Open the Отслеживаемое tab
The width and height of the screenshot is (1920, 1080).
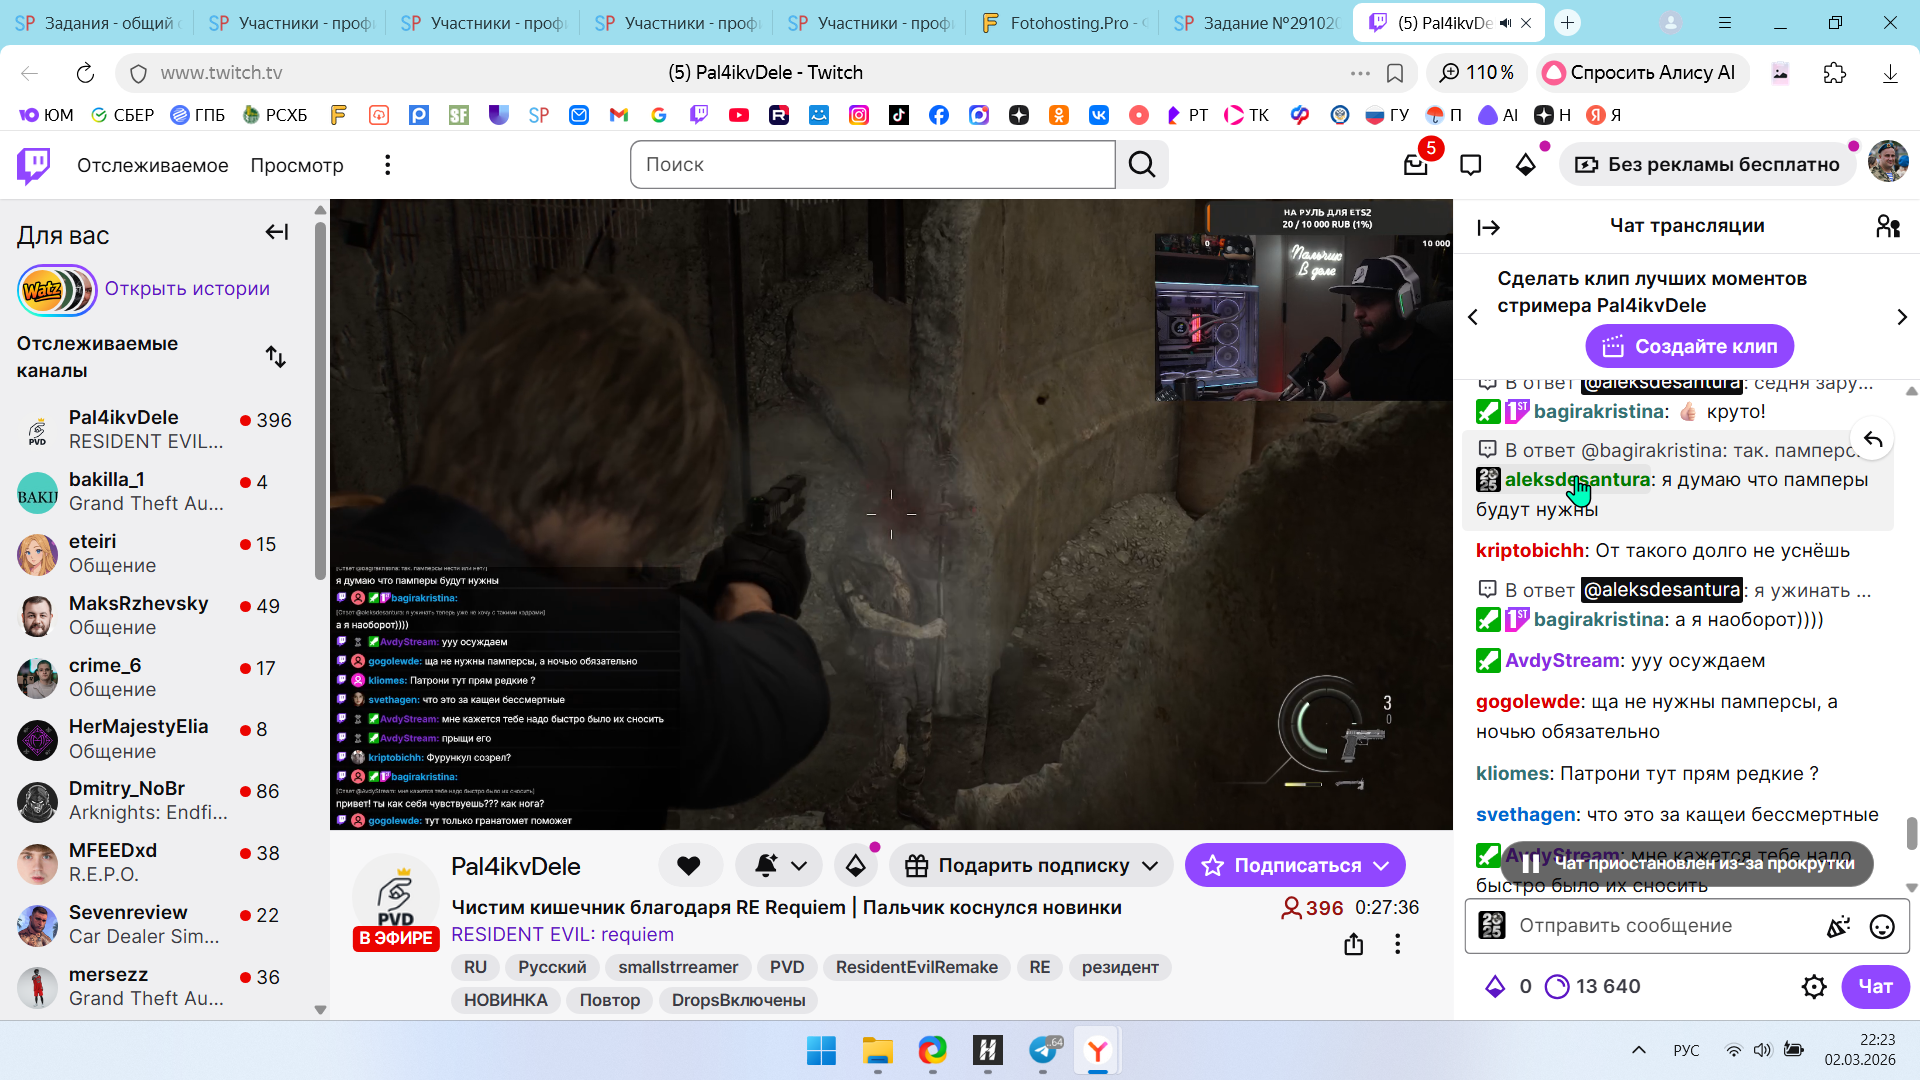click(152, 165)
